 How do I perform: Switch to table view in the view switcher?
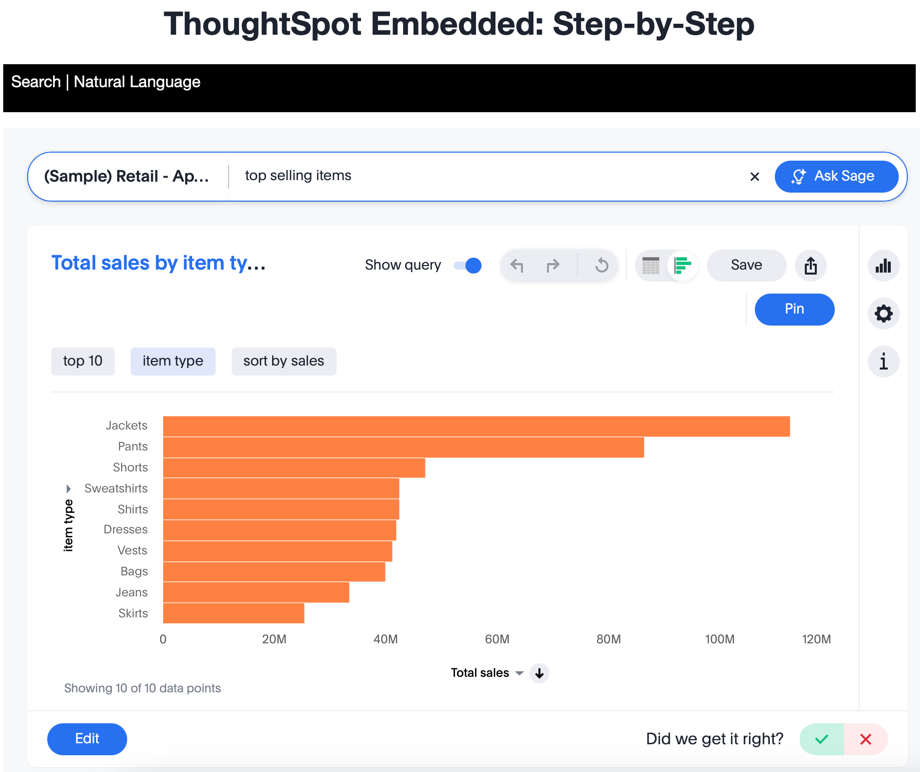[650, 265]
